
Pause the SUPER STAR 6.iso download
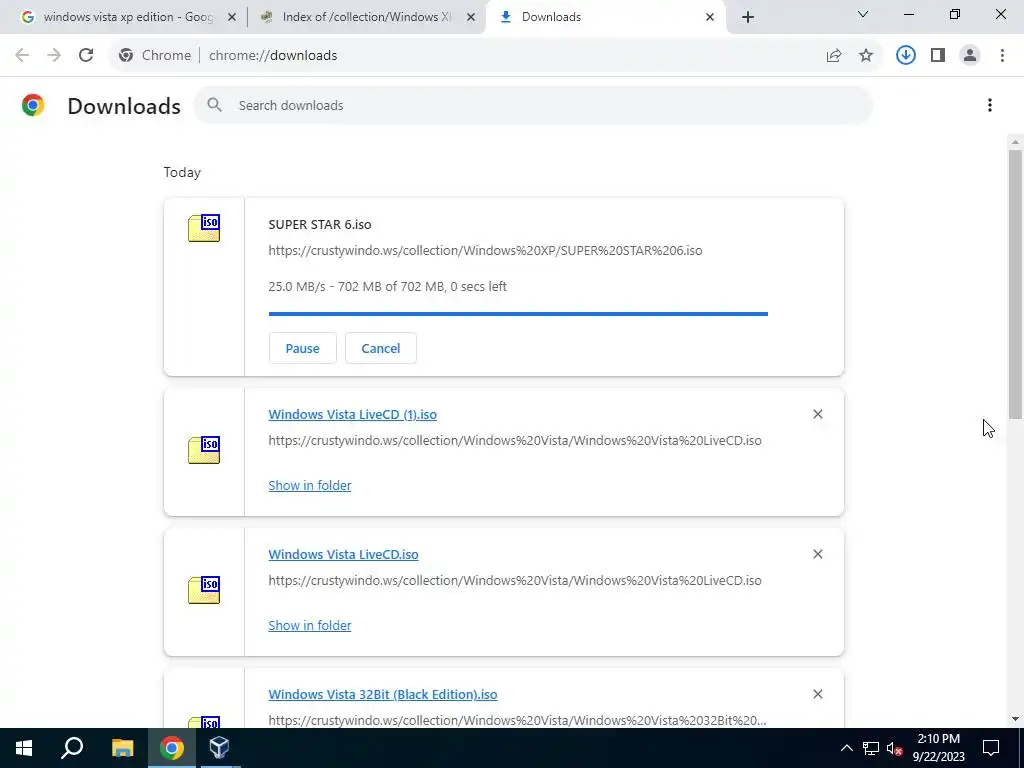coord(302,348)
